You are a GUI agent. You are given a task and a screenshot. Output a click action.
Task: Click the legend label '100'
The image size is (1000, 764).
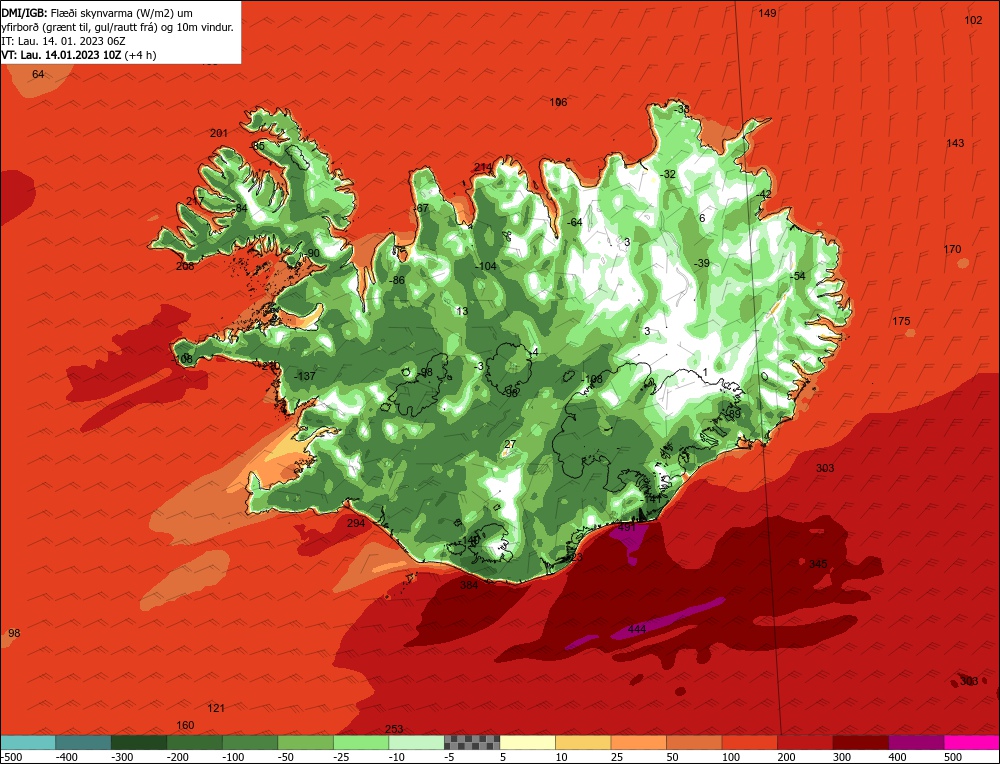point(731,757)
